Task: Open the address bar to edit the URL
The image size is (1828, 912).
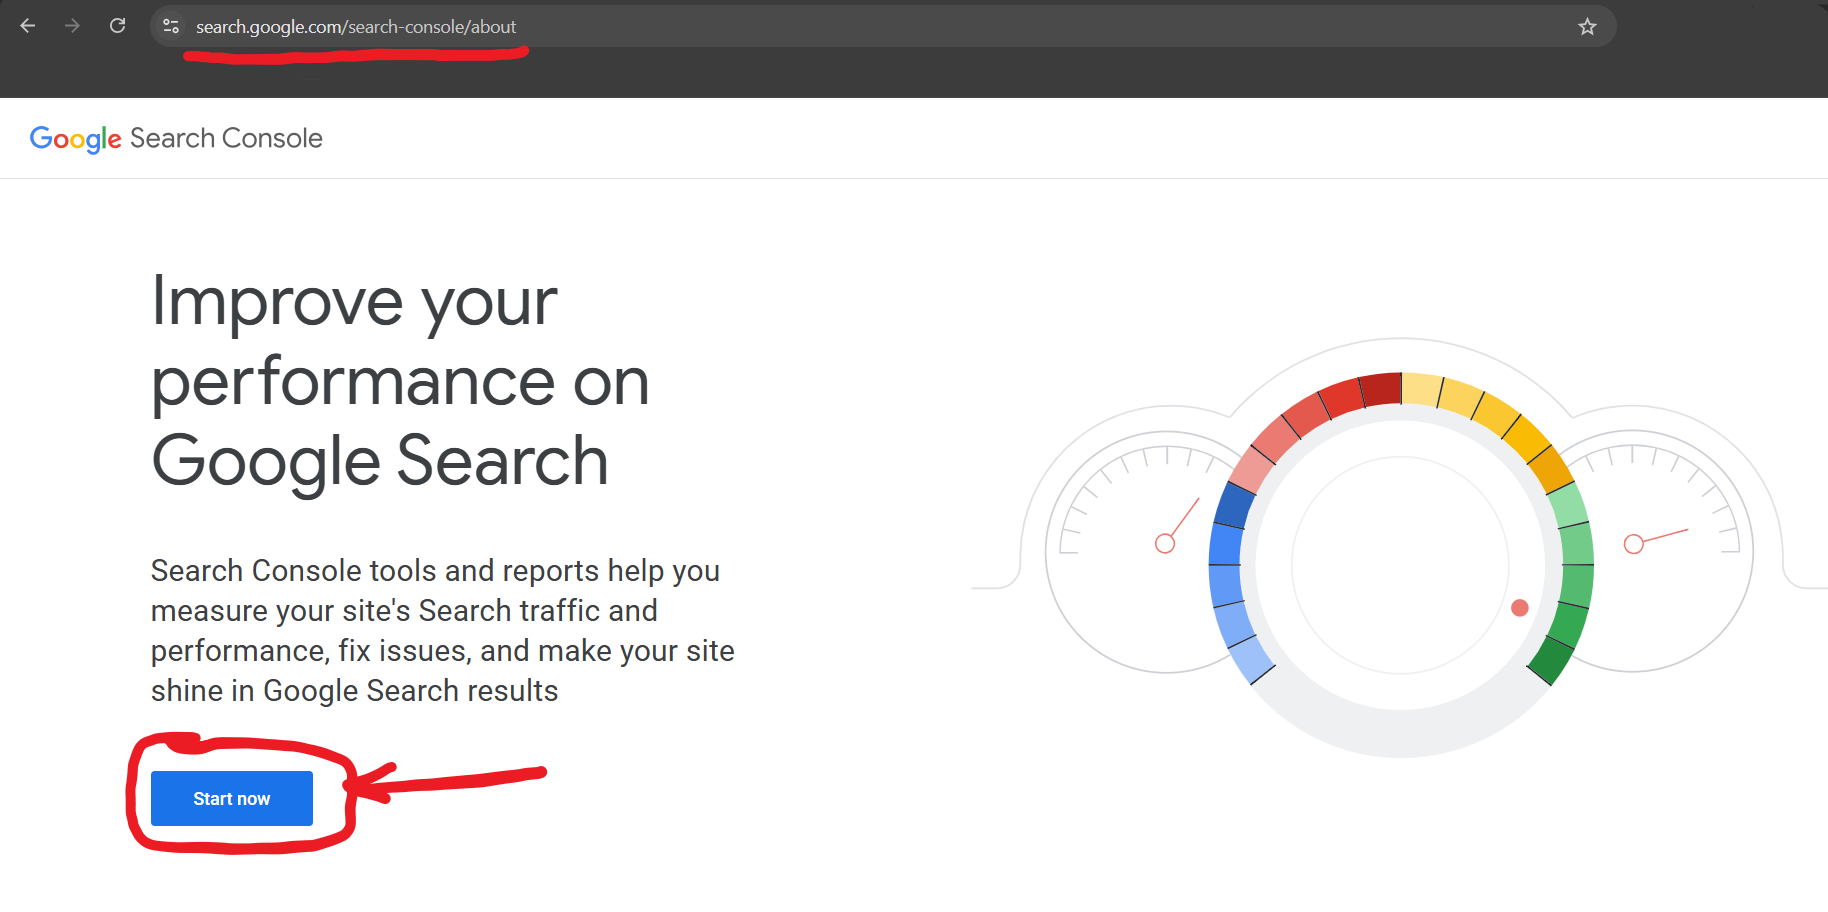Action: pyautogui.click(x=700, y=26)
